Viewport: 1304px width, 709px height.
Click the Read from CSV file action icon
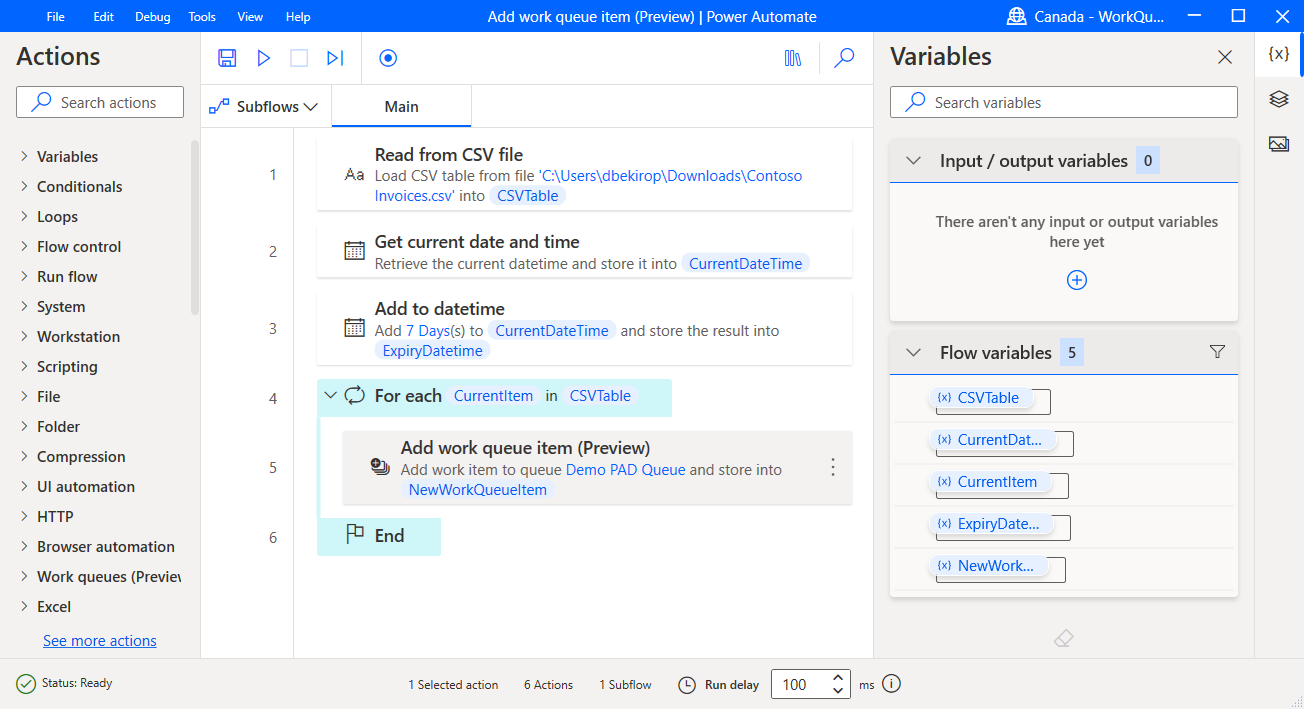[354, 174]
